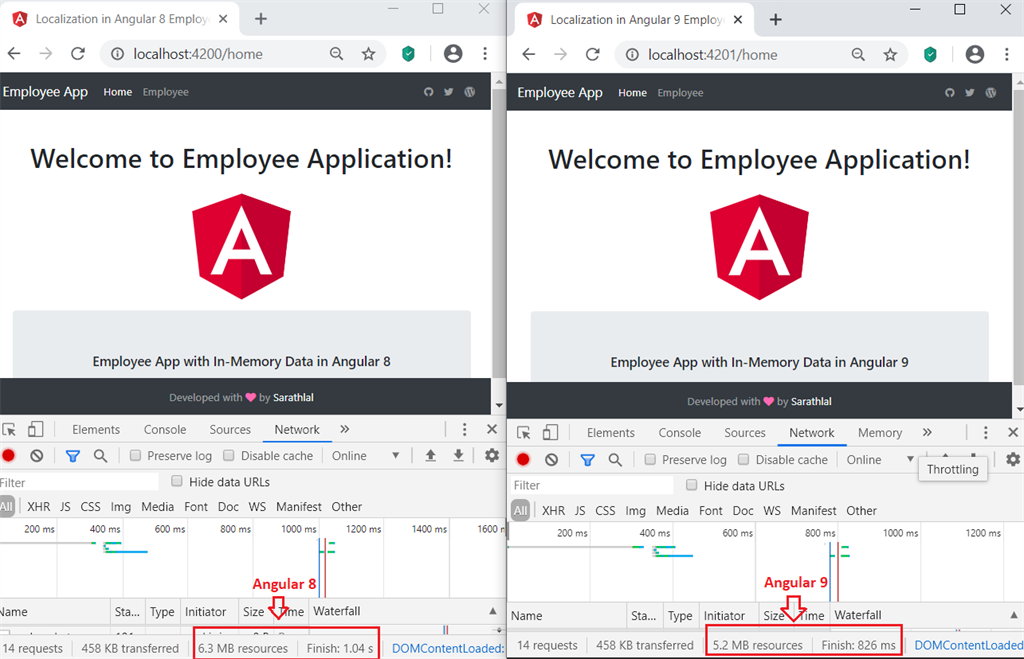
Task: Click Home link in Angular 9 app navbar
Action: (632, 93)
